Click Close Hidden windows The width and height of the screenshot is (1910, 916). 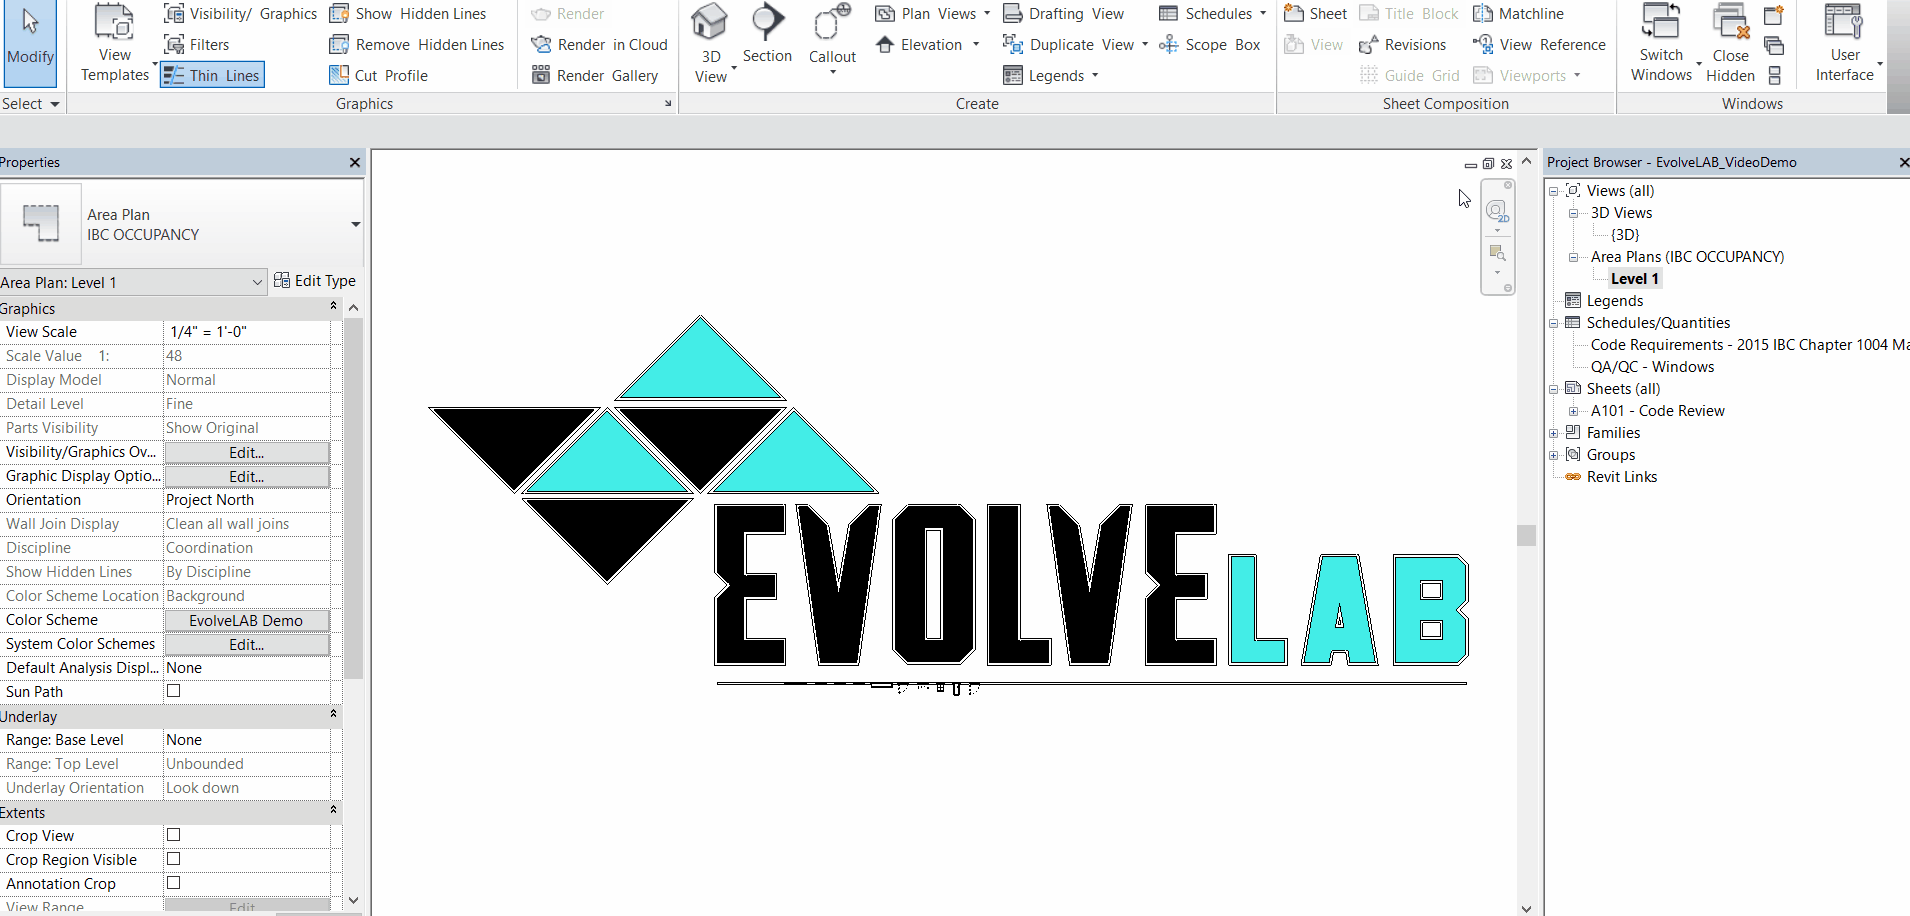click(x=1730, y=44)
